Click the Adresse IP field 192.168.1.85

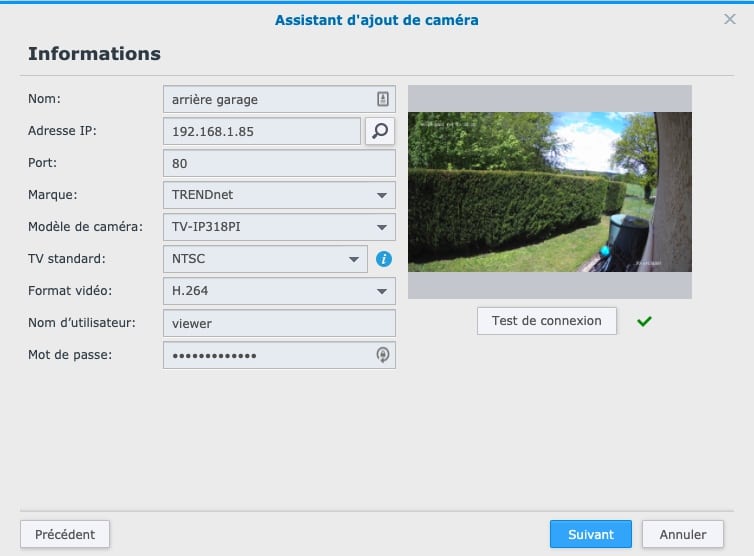pyautogui.click(x=262, y=131)
